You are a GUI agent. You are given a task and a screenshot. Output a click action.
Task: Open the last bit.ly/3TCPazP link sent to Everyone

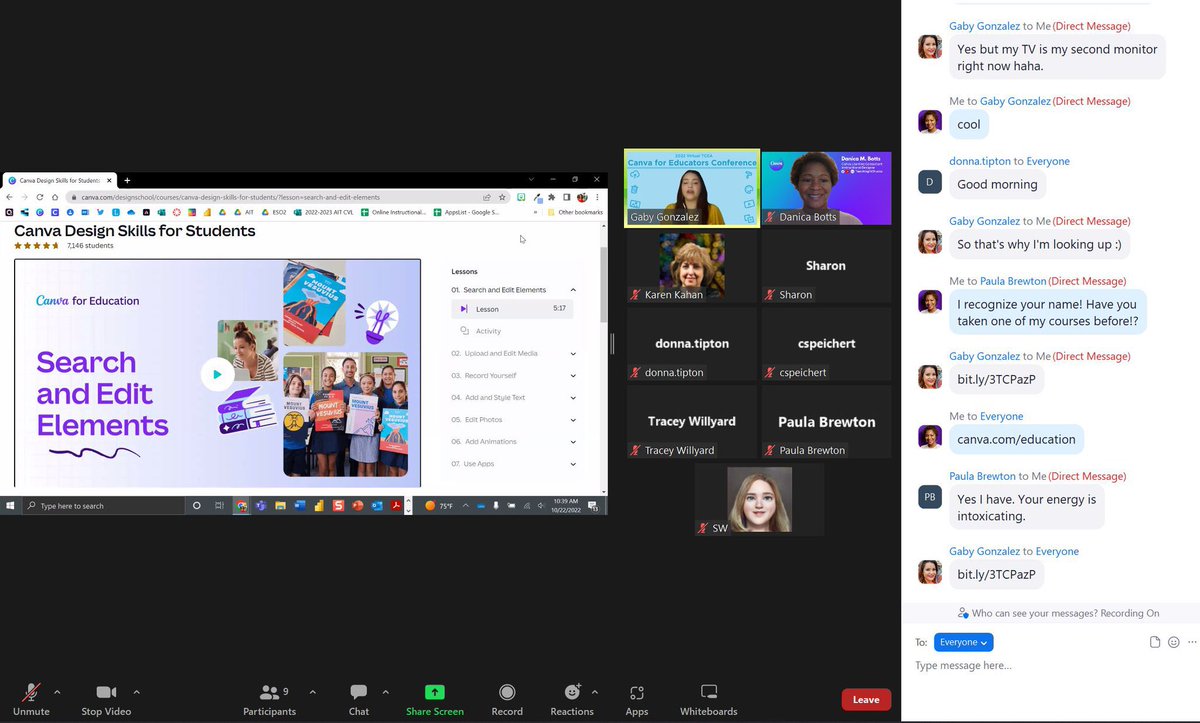[x=996, y=574]
